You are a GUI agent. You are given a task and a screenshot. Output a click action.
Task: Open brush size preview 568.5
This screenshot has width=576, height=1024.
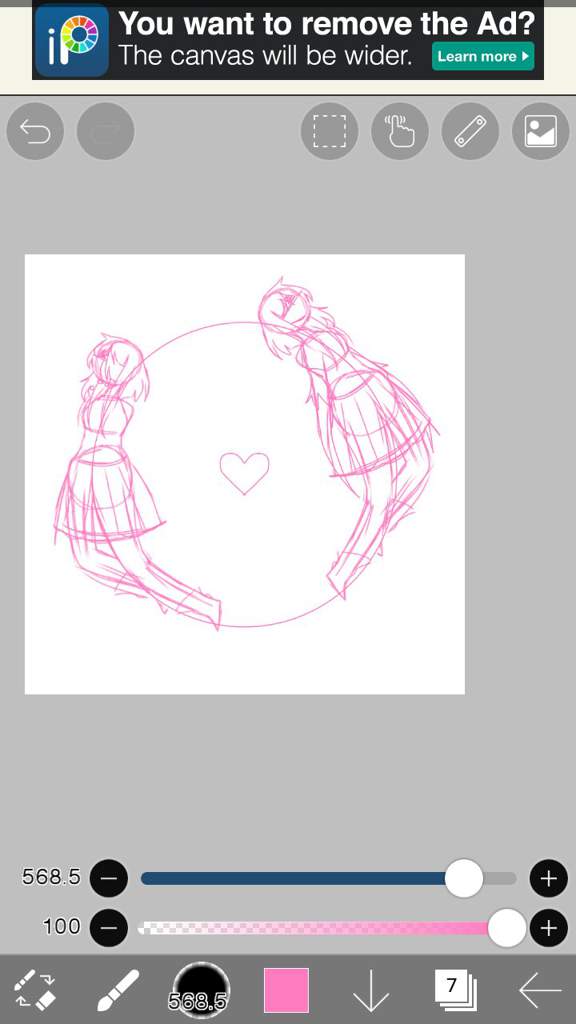[x=201, y=989]
